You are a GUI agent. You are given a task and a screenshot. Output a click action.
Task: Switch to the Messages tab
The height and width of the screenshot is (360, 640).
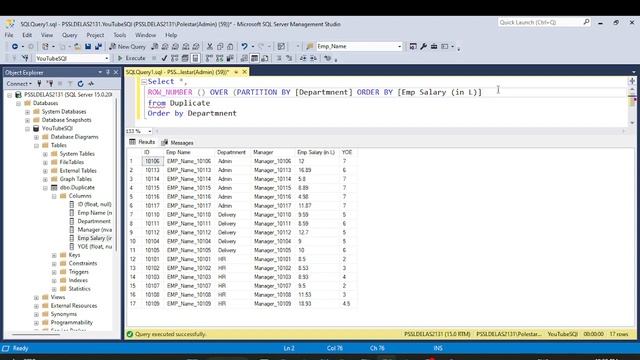click(178, 142)
